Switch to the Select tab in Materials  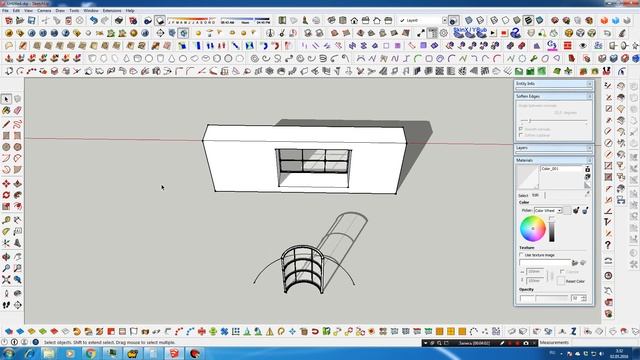point(523,196)
